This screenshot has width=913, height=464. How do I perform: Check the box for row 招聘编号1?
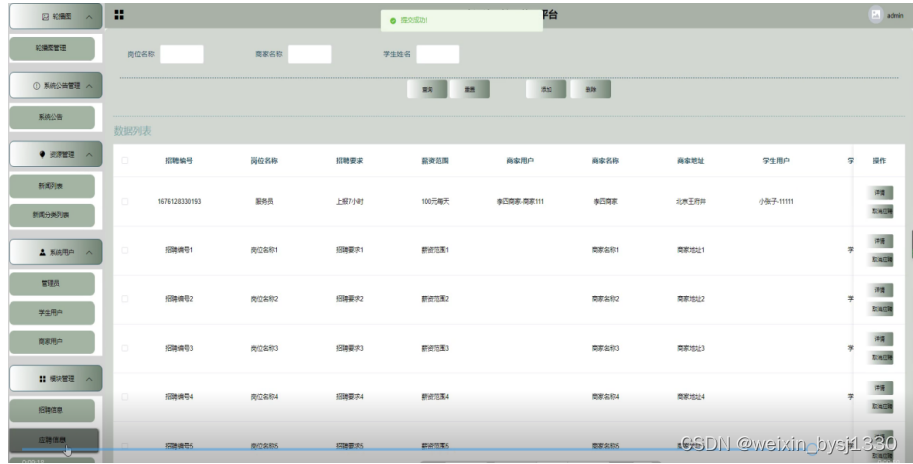tap(125, 250)
